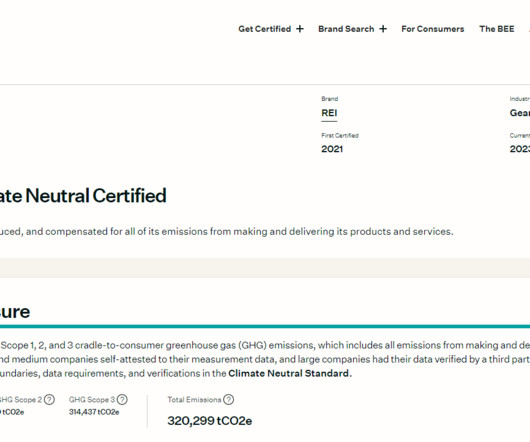Viewport: 530px width, 442px height.
Task: Open the Get Certified menu
Action: pyautogui.click(x=265, y=29)
